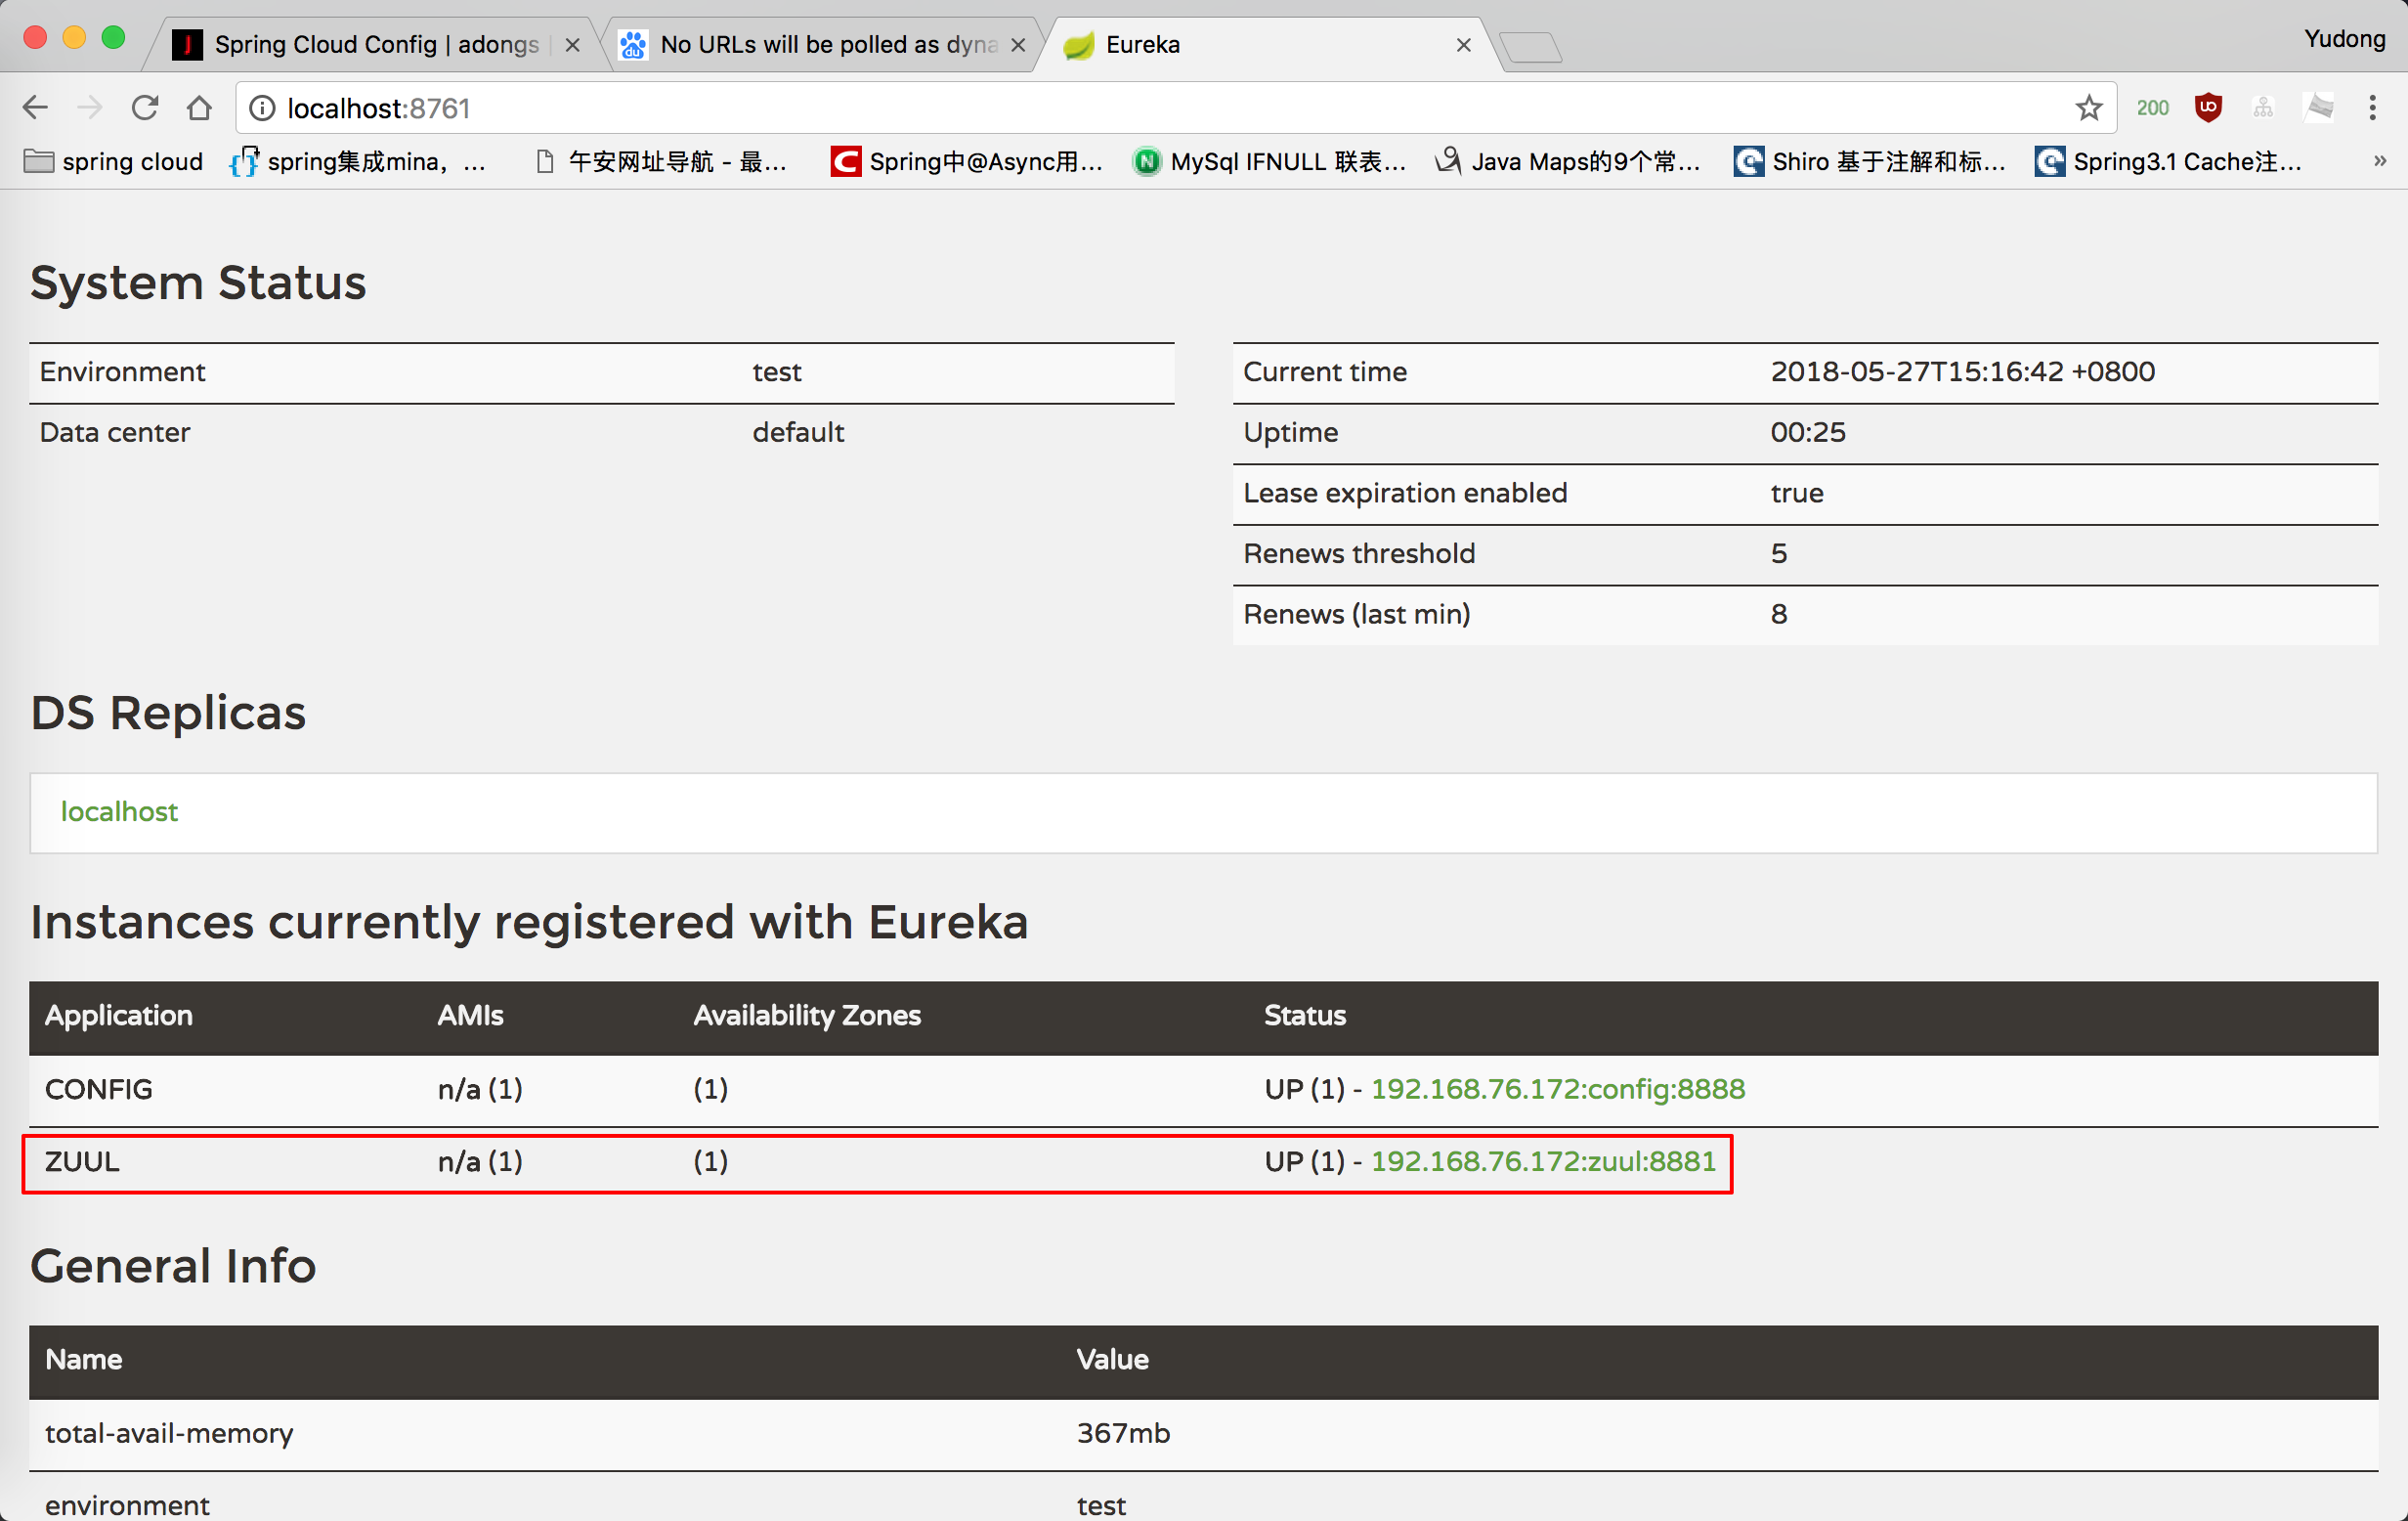The width and height of the screenshot is (2408, 1521).
Task: Expand hidden bookmarks with the chevron
Action: point(2380,161)
